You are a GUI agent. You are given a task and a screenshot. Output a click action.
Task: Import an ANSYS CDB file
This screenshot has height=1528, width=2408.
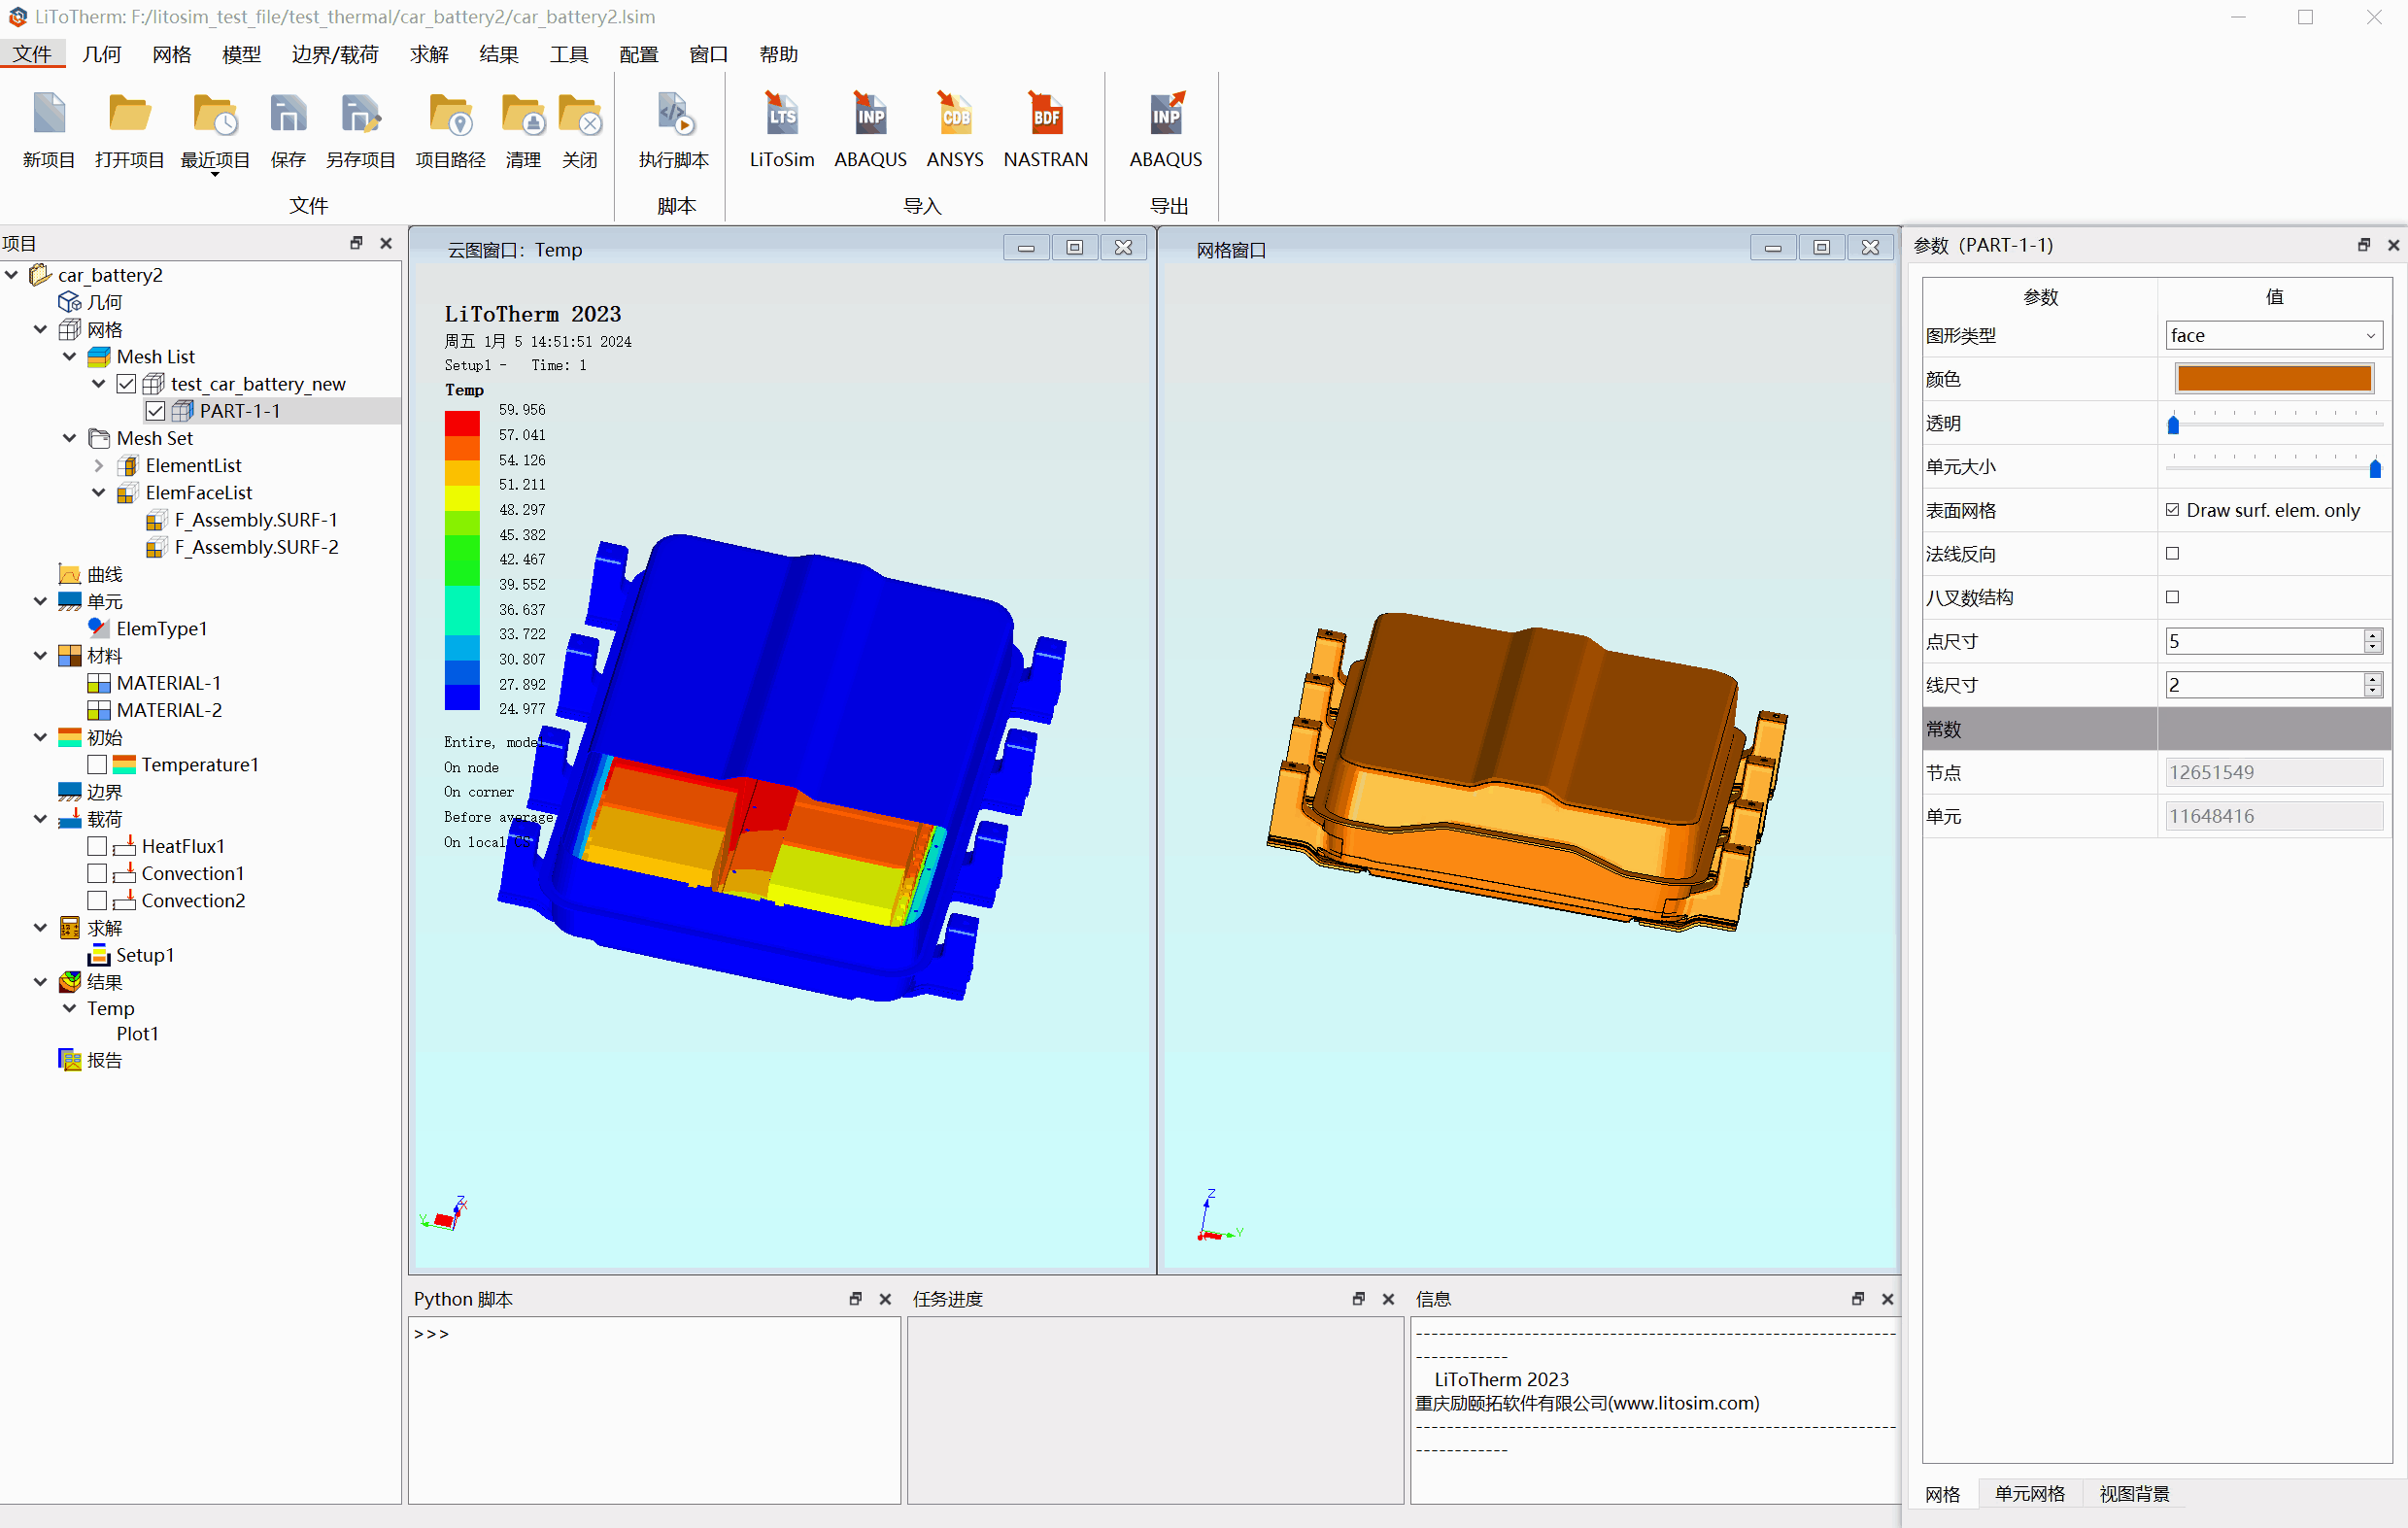[954, 115]
